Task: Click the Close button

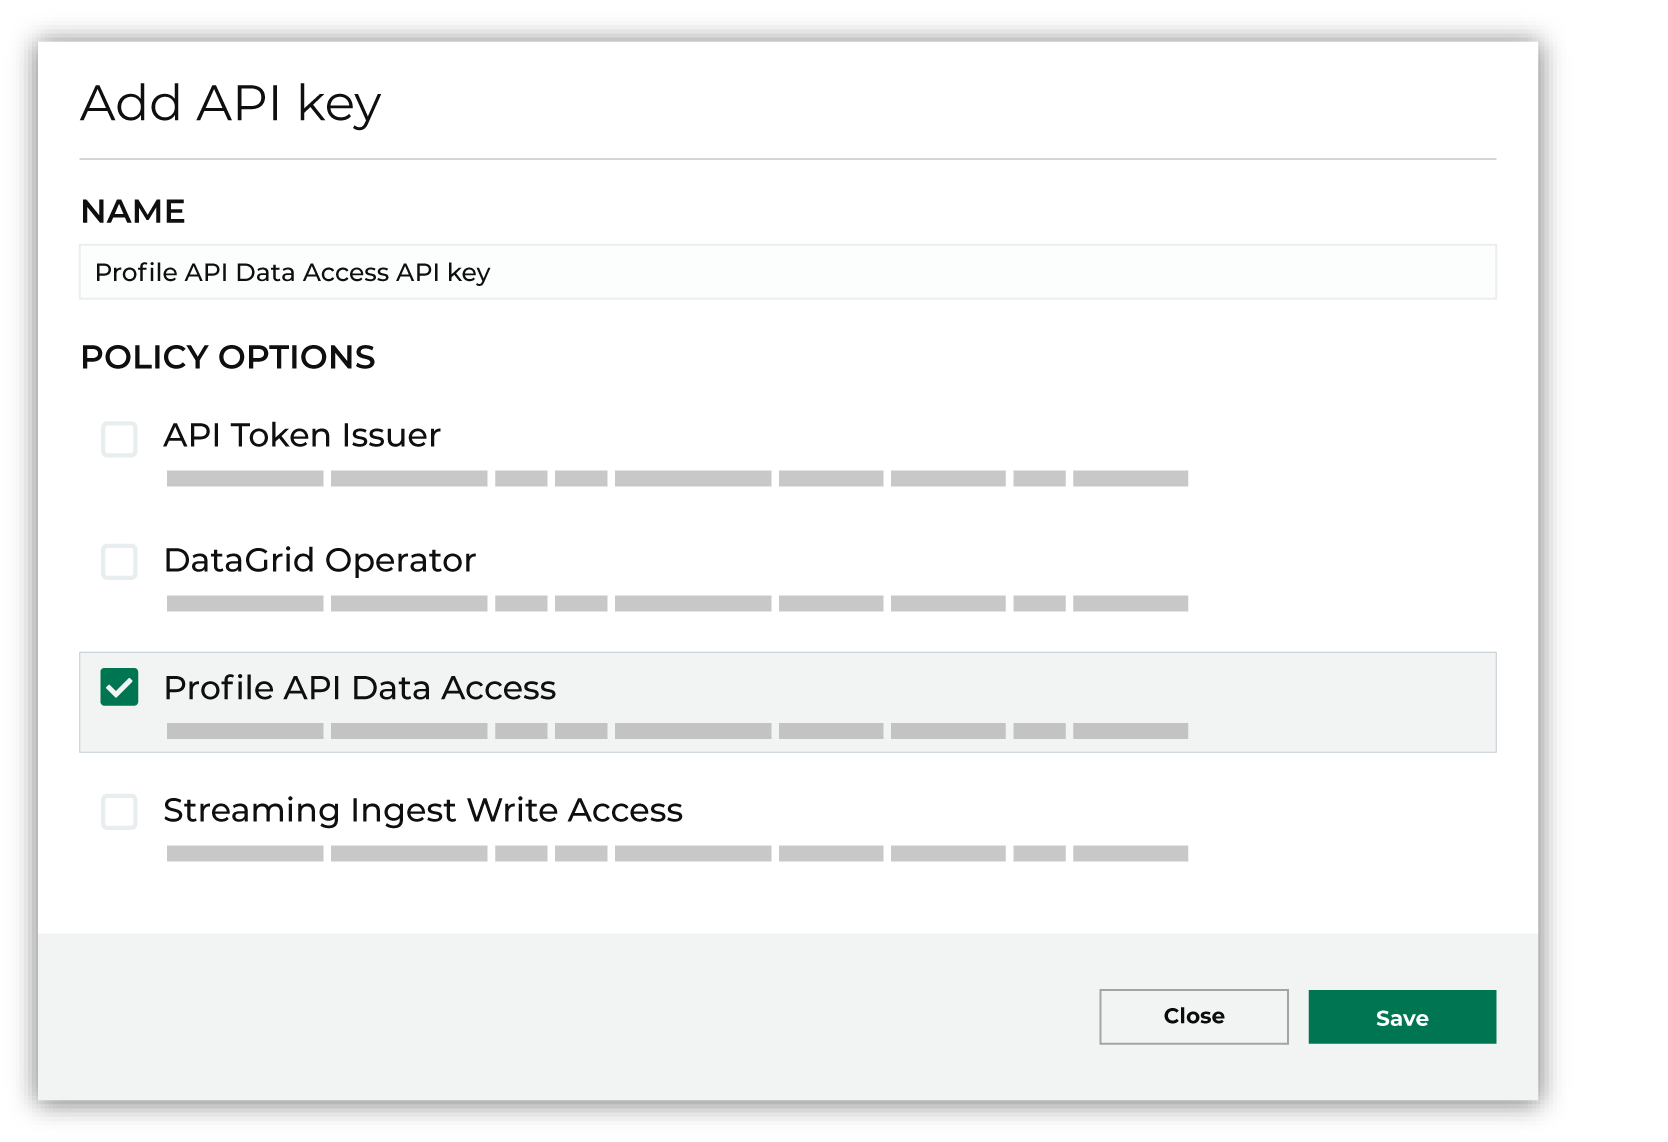Action: (1194, 1017)
